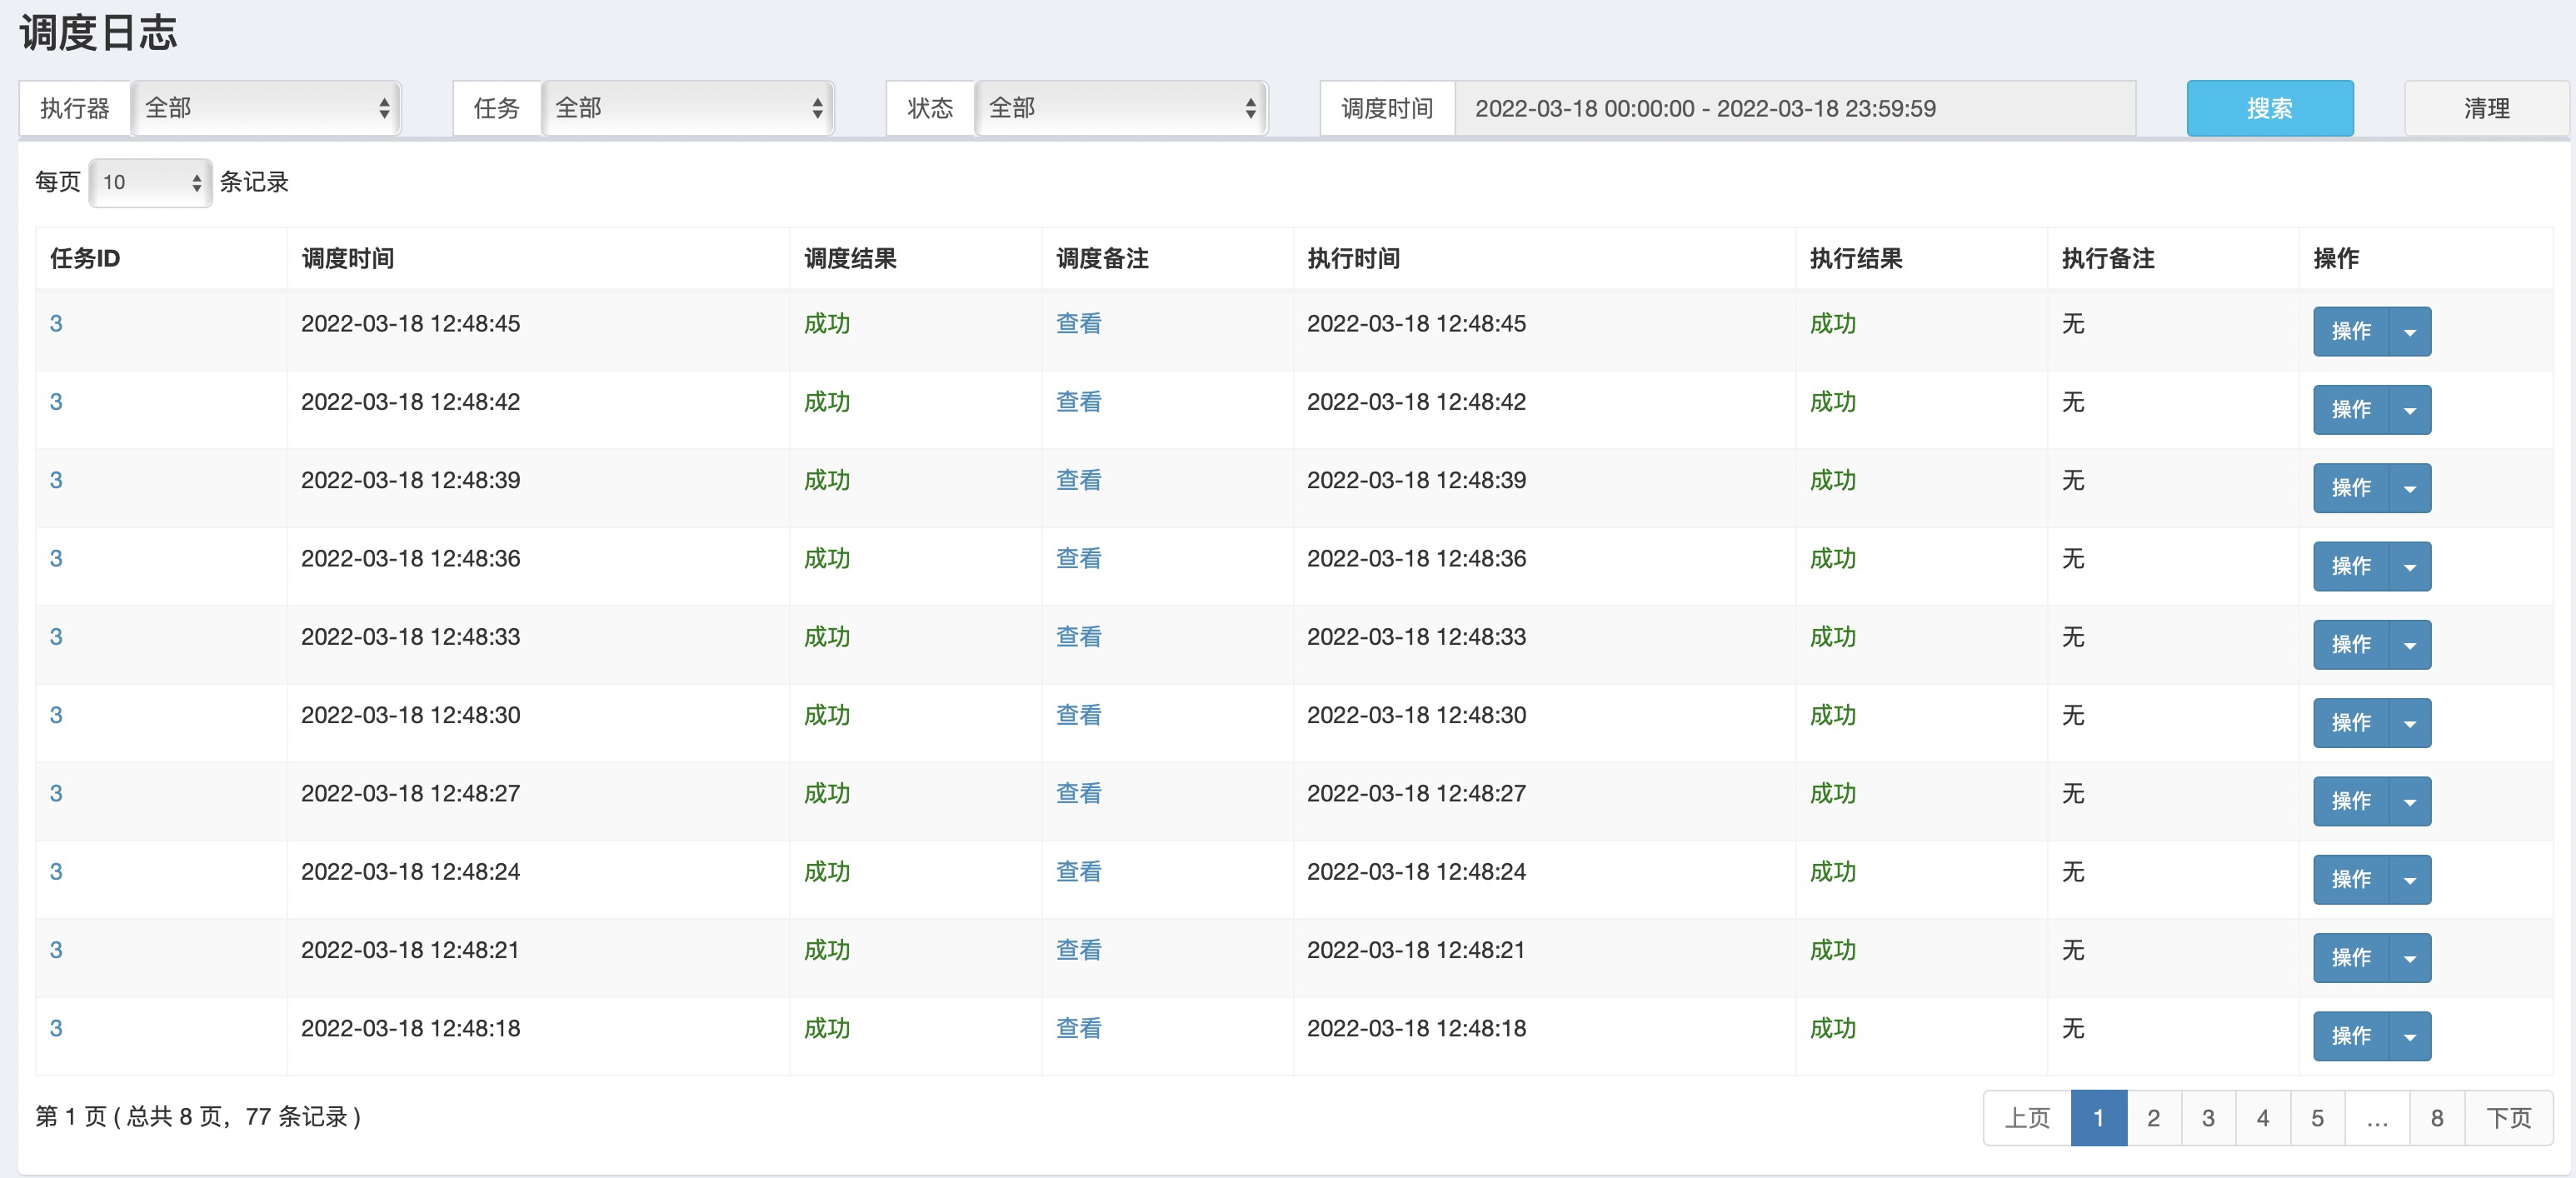The height and width of the screenshot is (1178, 2576).
Task: Go to page 5 in pagination
Action: coord(2317,1118)
